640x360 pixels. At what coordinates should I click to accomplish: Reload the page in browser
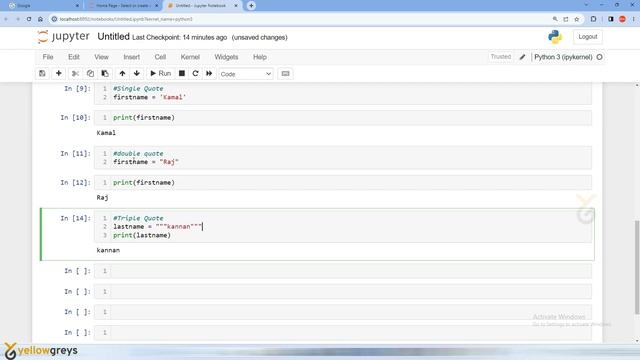(29, 19)
